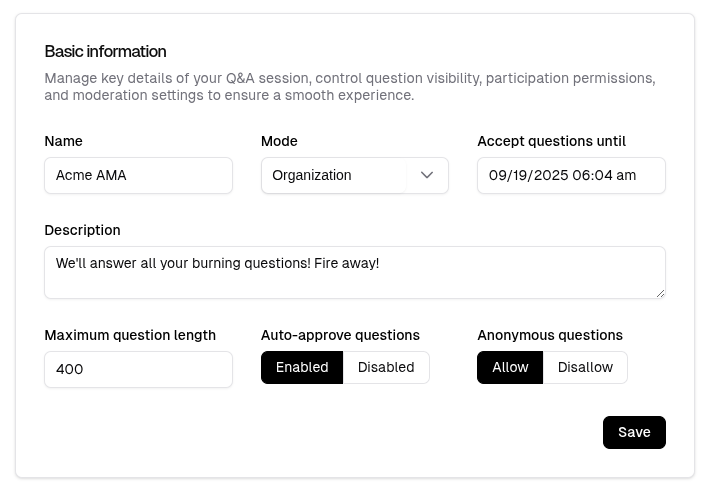
Task: Click the Auto-approve questions label
Action: pos(340,335)
